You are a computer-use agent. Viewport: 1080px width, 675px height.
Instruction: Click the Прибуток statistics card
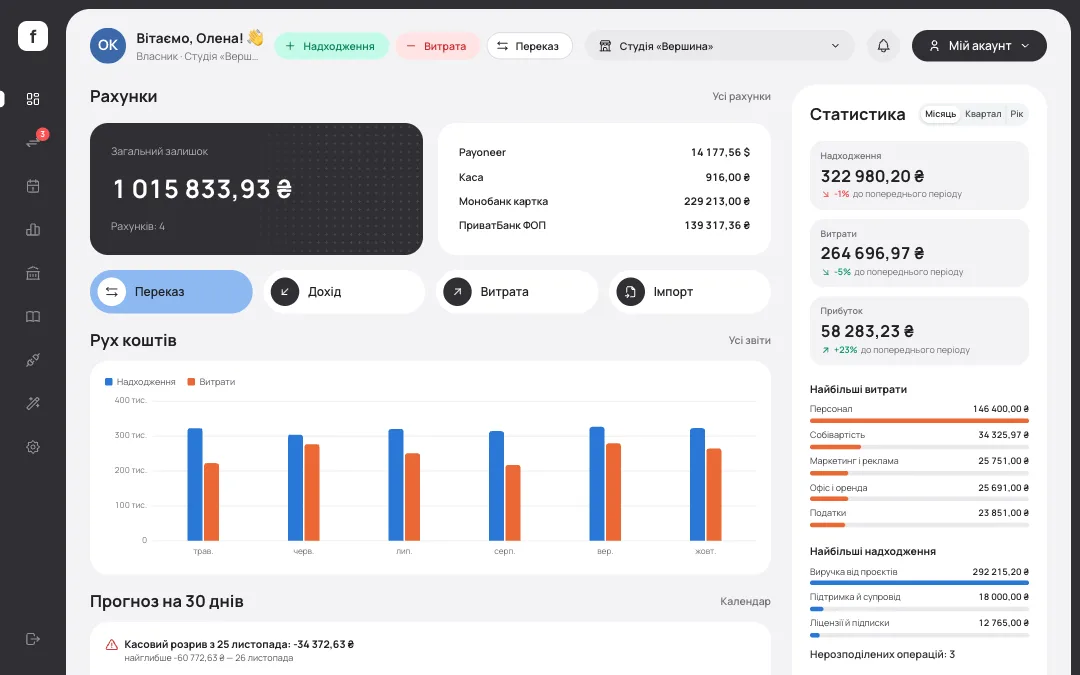[x=919, y=331]
